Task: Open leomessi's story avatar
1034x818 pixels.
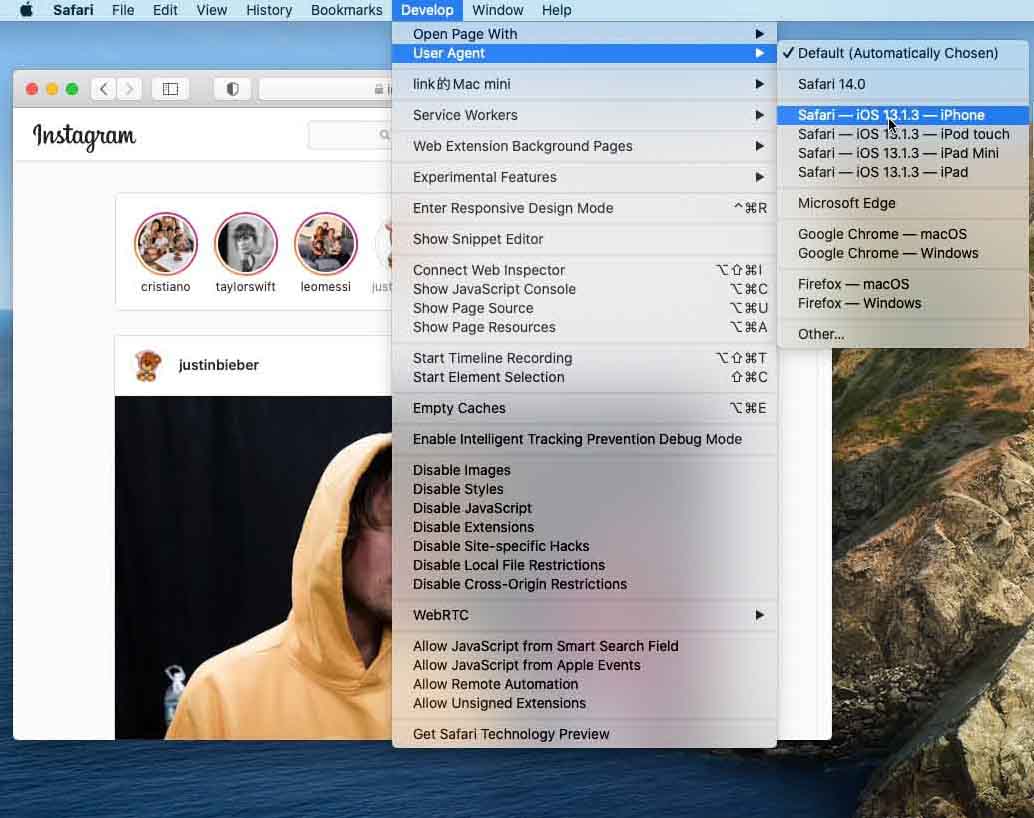Action: click(326, 243)
